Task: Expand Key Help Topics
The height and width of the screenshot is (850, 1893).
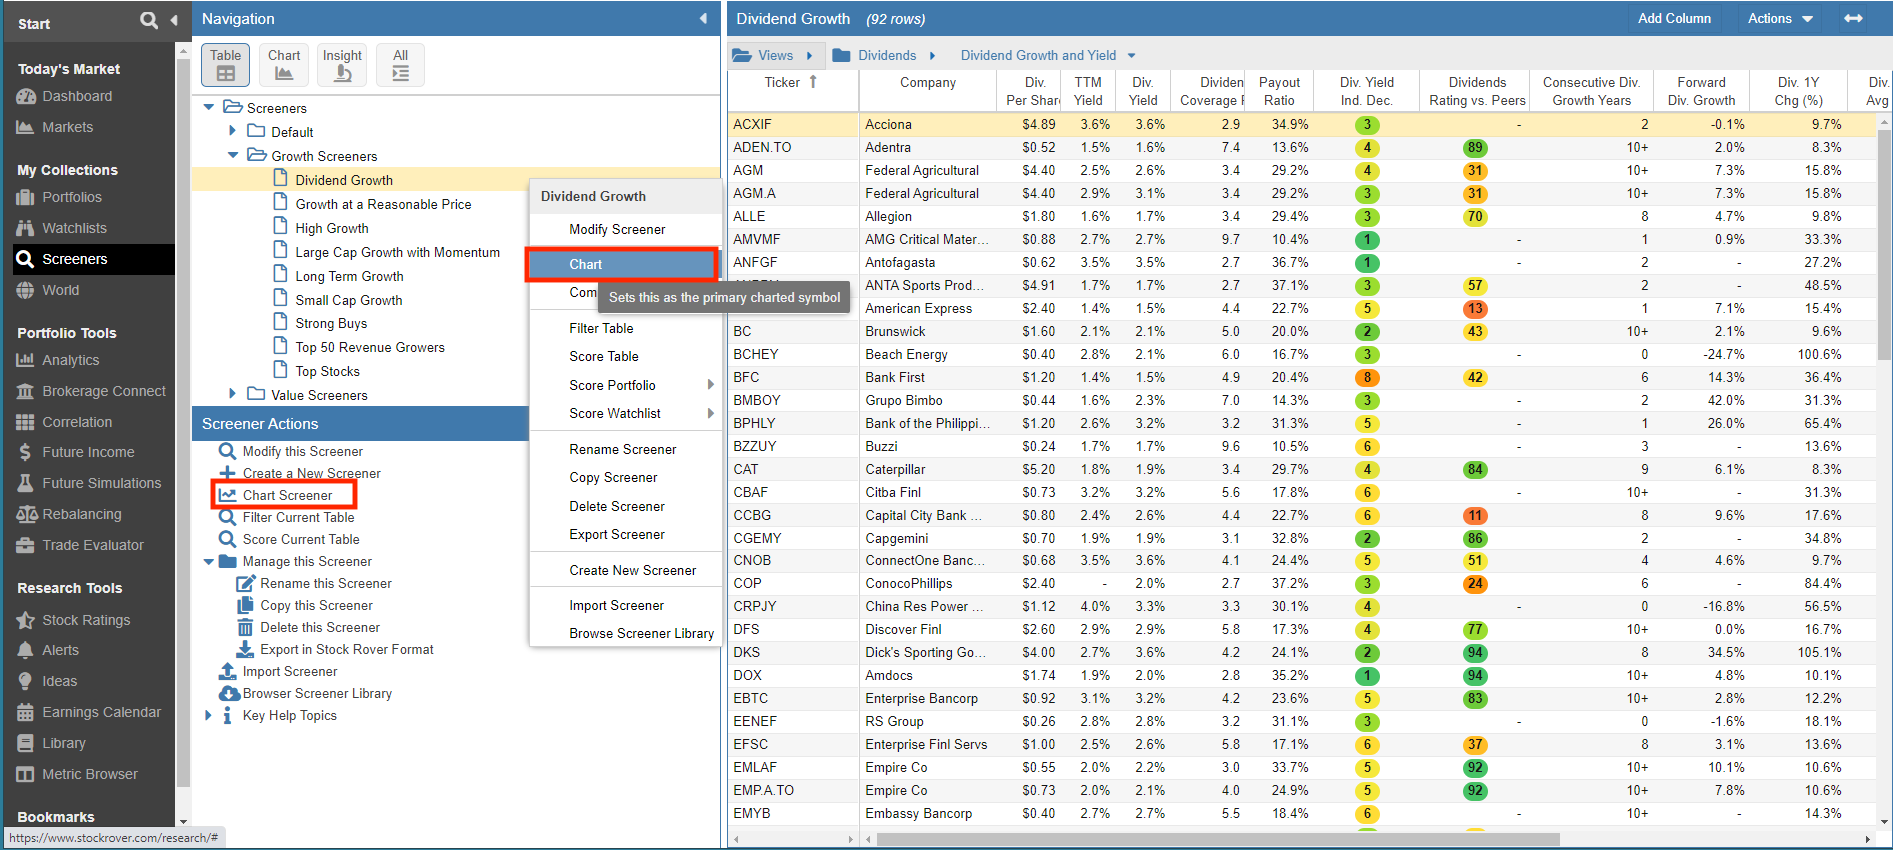Action: click(209, 715)
